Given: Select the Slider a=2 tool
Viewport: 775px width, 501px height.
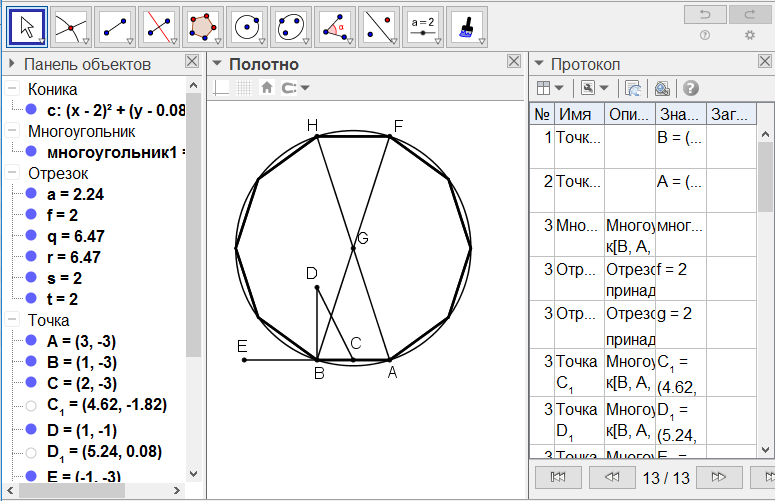Looking at the screenshot, I should pyautogui.click(x=423, y=26).
